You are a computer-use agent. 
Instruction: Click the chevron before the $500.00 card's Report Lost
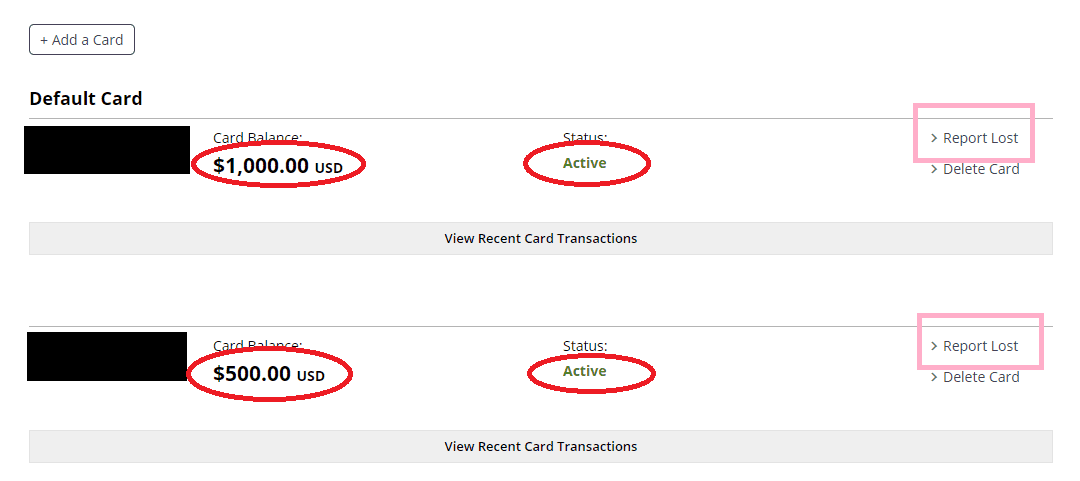pyautogui.click(x=934, y=346)
